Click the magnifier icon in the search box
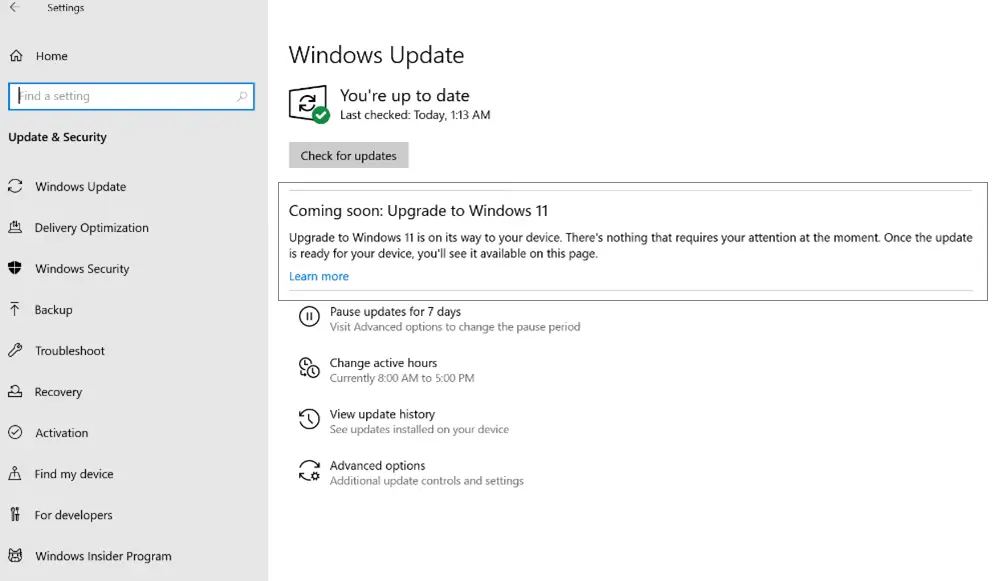This screenshot has width=1006, height=581. (241, 96)
